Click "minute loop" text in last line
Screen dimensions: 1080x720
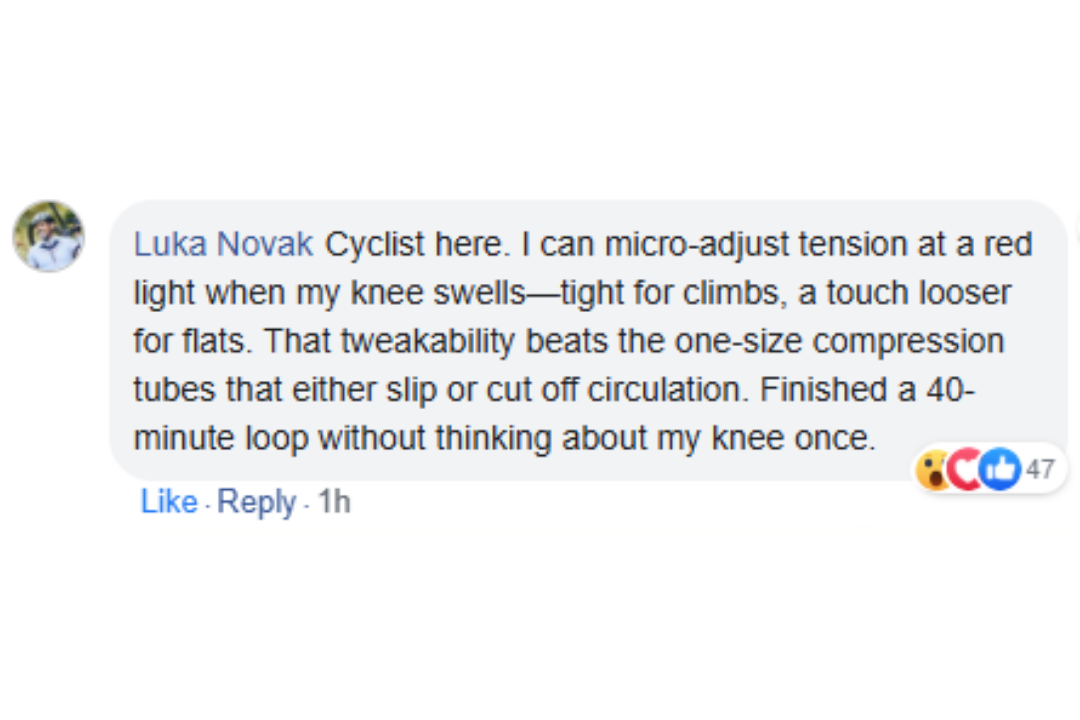click(x=220, y=439)
